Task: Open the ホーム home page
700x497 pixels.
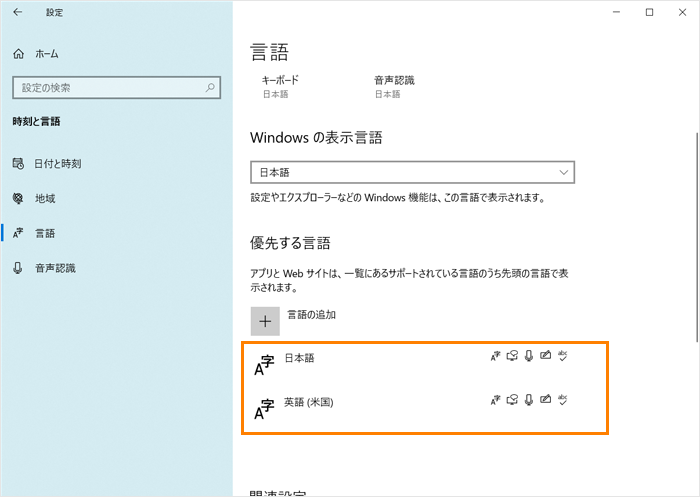Action: point(36,54)
